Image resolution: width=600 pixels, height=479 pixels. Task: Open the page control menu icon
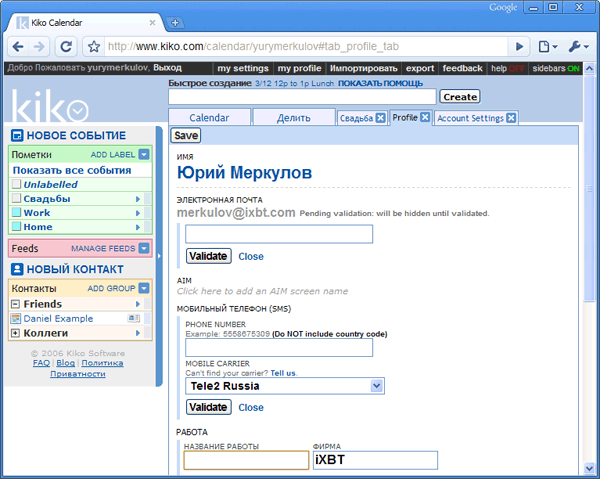coord(548,47)
